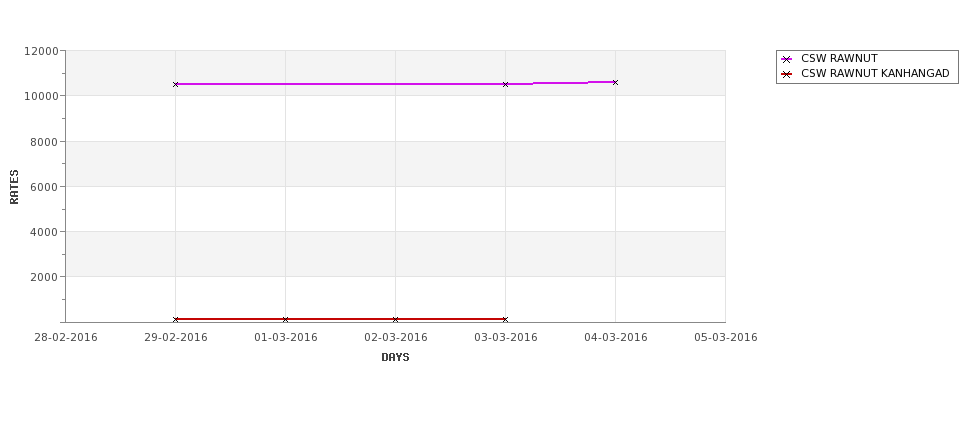The image size is (975, 429).
Task: Click the CSW RAWNUT KANHANGAD legend marker icon
Action: (786, 74)
